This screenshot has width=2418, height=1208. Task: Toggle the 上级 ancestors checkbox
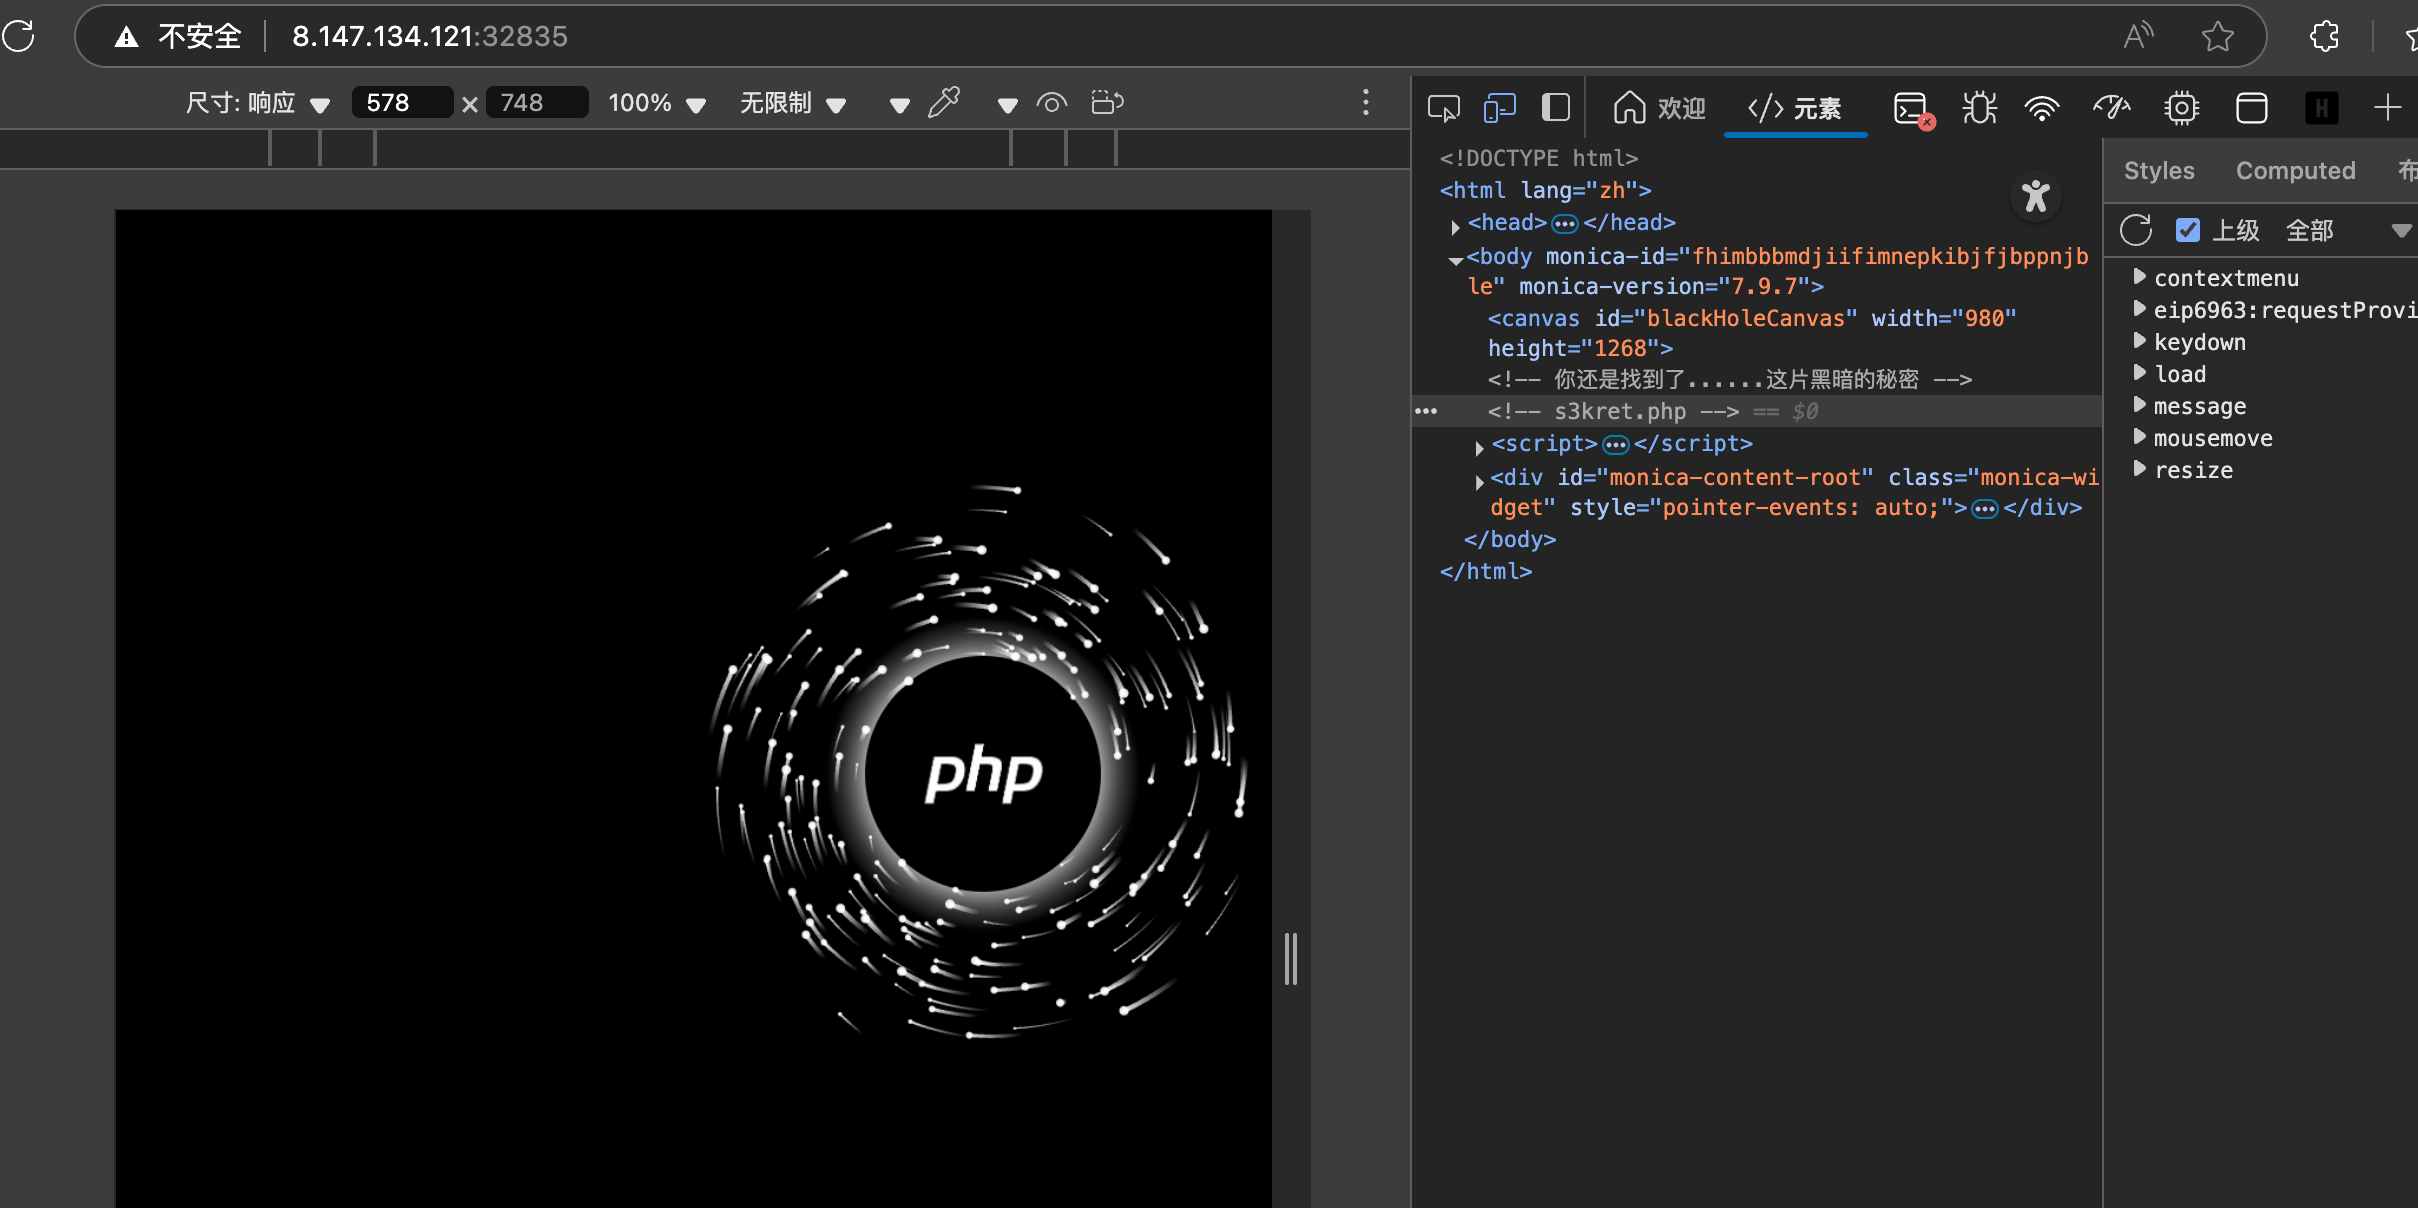coord(2187,230)
